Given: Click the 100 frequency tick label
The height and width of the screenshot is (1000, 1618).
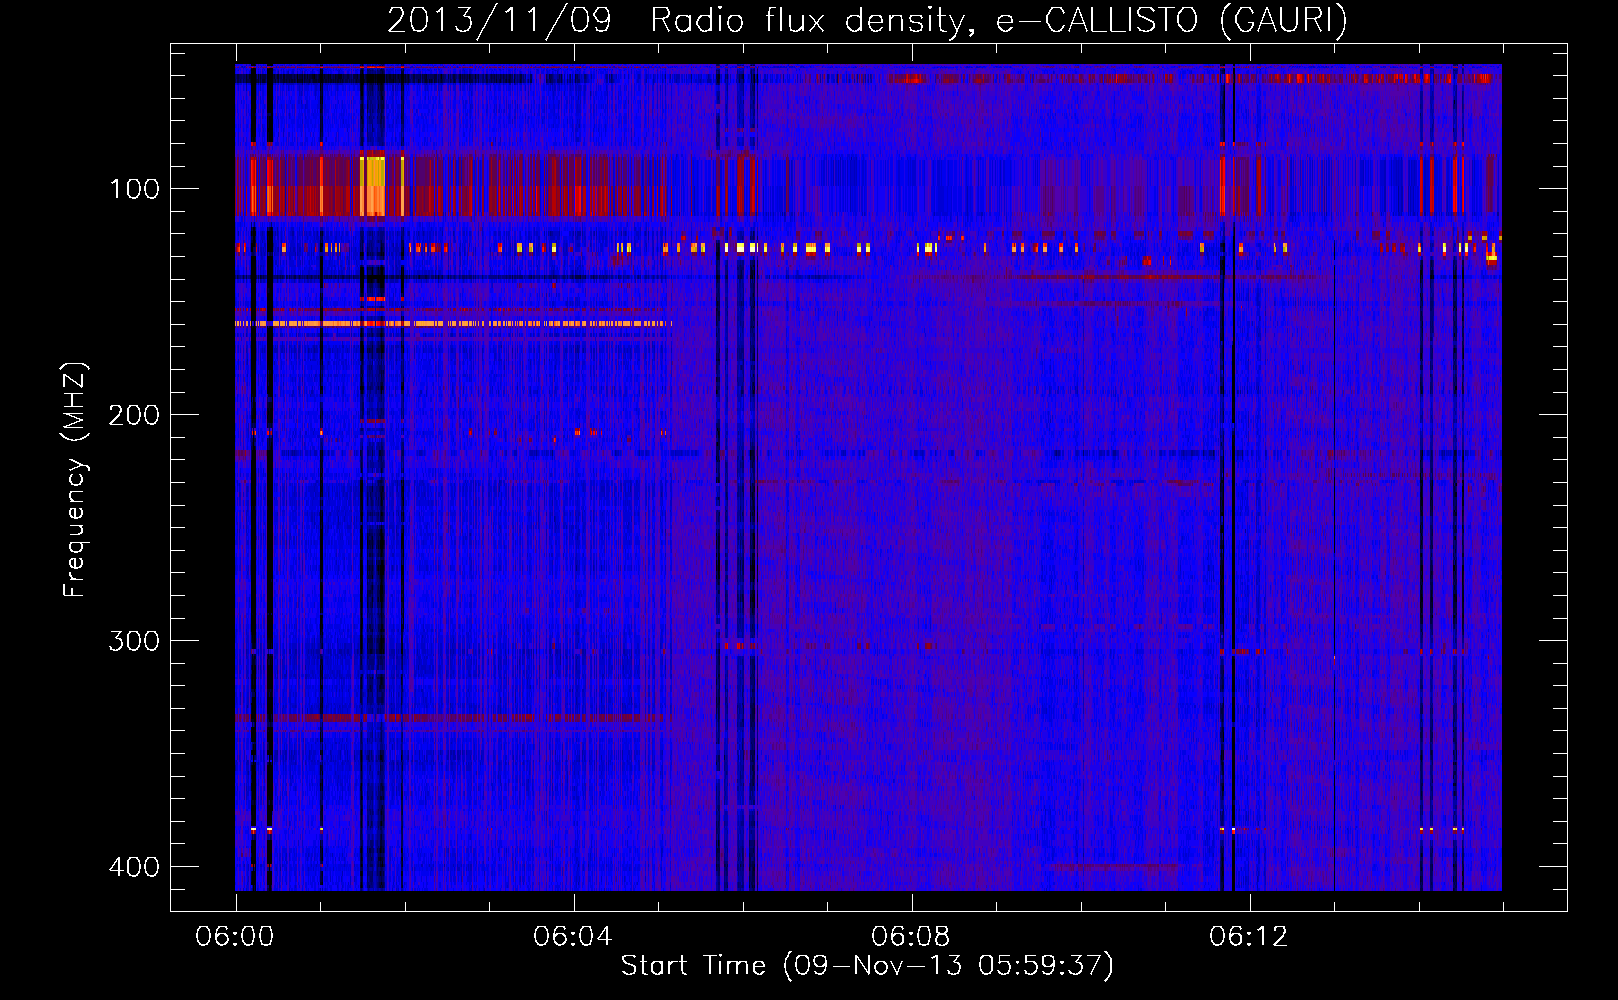Looking at the screenshot, I should 134,189.
